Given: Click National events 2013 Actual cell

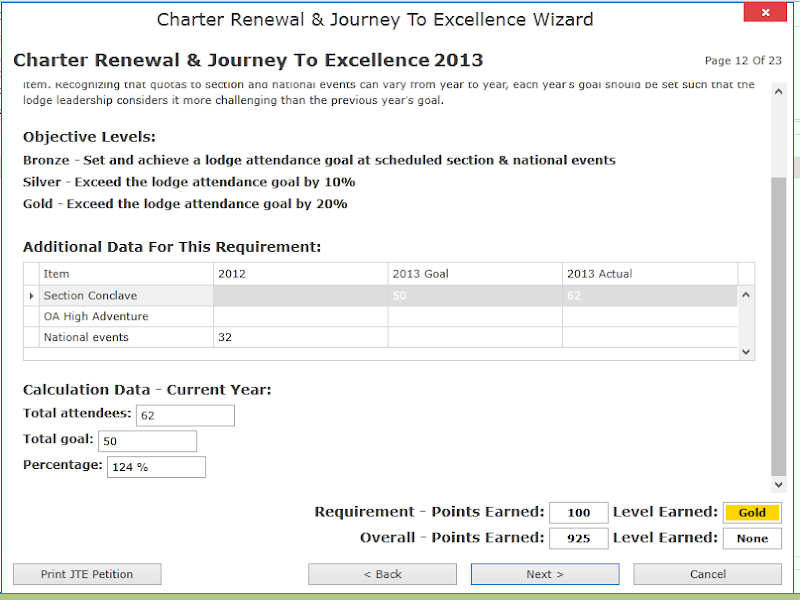Looking at the screenshot, I should (x=650, y=337).
